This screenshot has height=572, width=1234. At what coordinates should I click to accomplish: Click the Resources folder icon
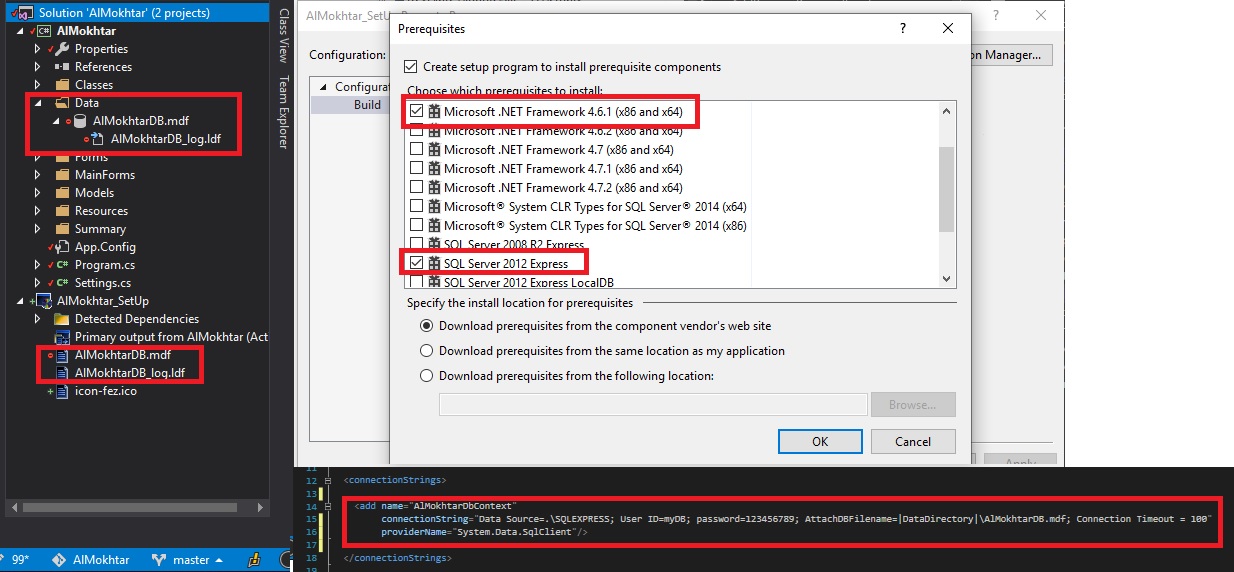point(62,211)
